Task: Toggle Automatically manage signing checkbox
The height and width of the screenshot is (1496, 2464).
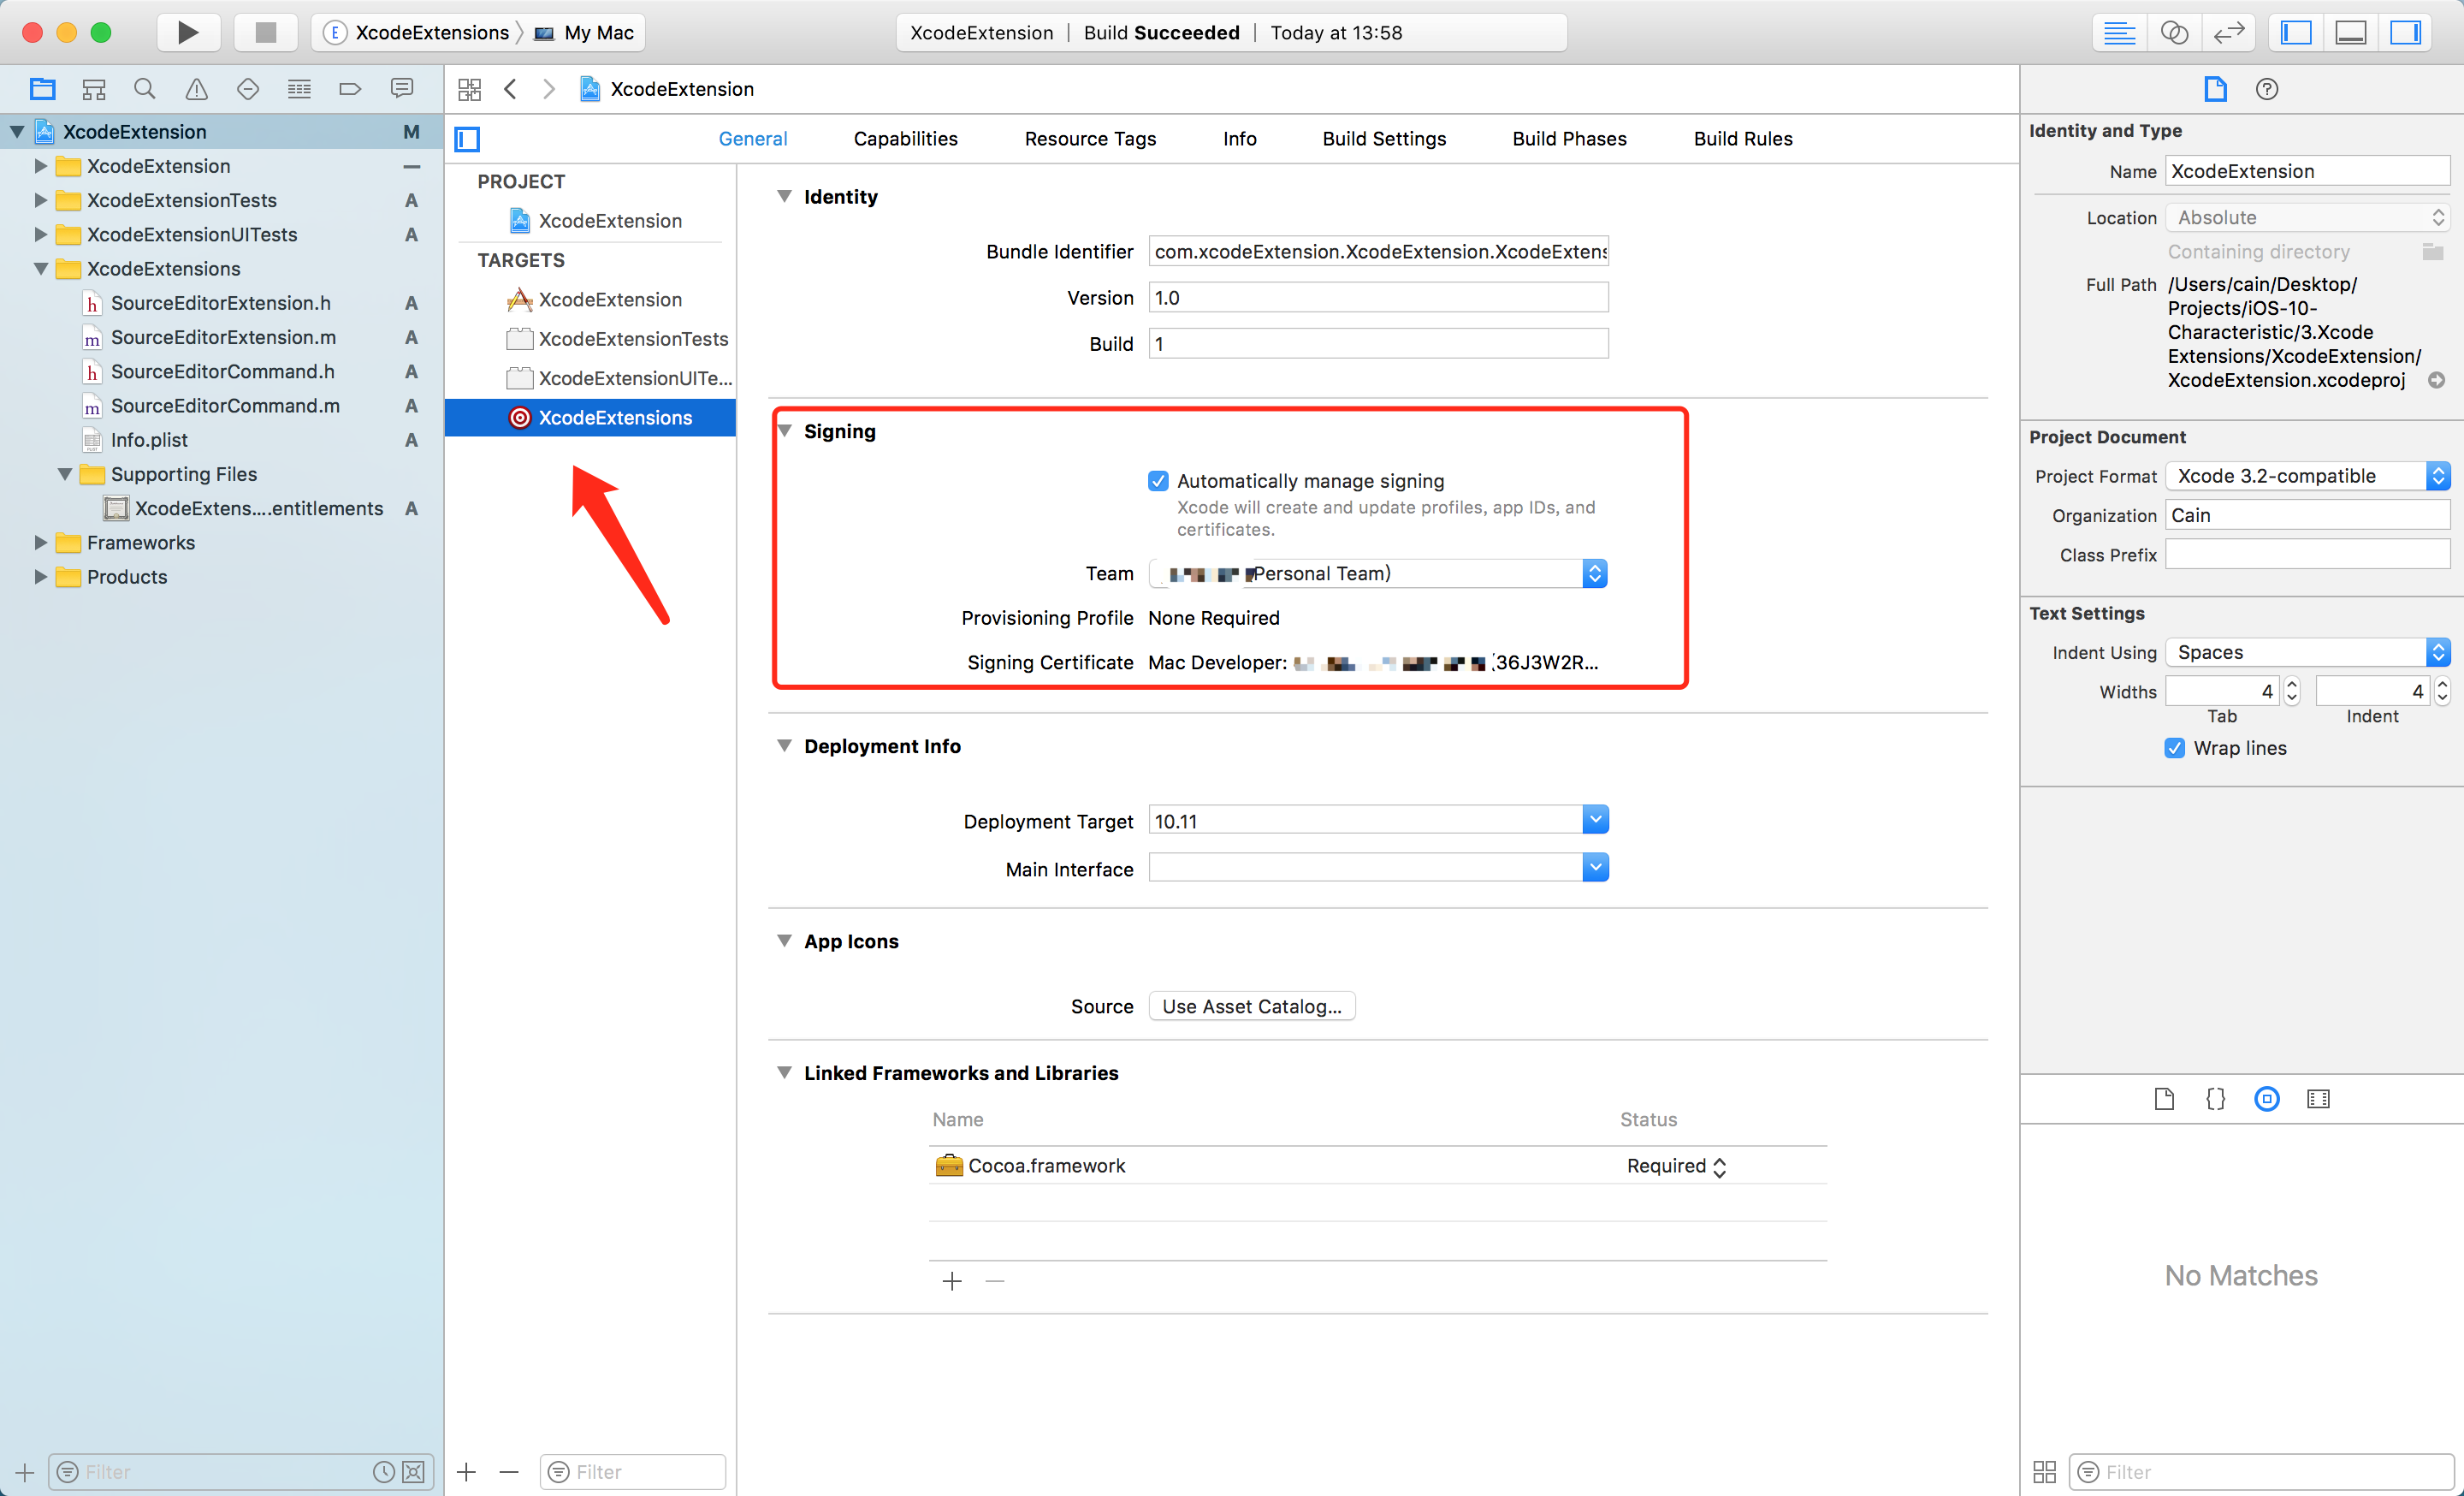Action: (x=1158, y=481)
